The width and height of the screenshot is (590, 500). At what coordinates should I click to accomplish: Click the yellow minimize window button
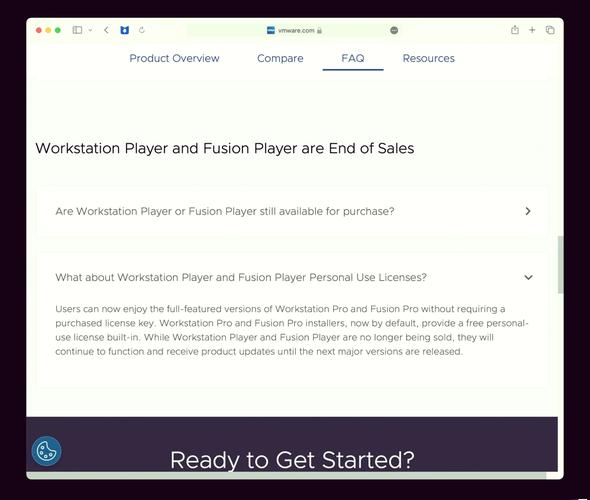click(48, 30)
